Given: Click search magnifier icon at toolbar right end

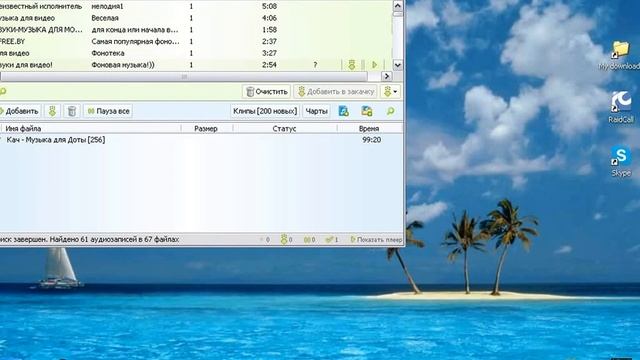Looking at the screenshot, I should (x=391, y=111).
